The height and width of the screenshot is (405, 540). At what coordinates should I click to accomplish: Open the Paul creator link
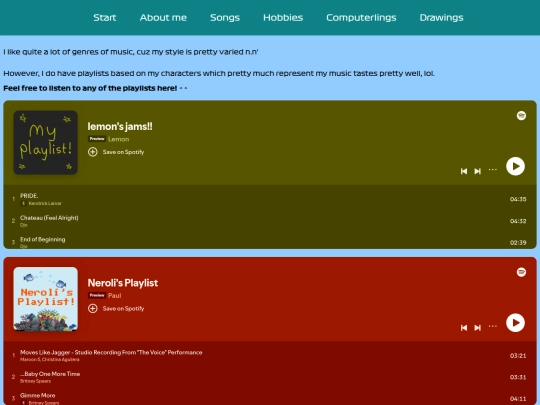115,295
